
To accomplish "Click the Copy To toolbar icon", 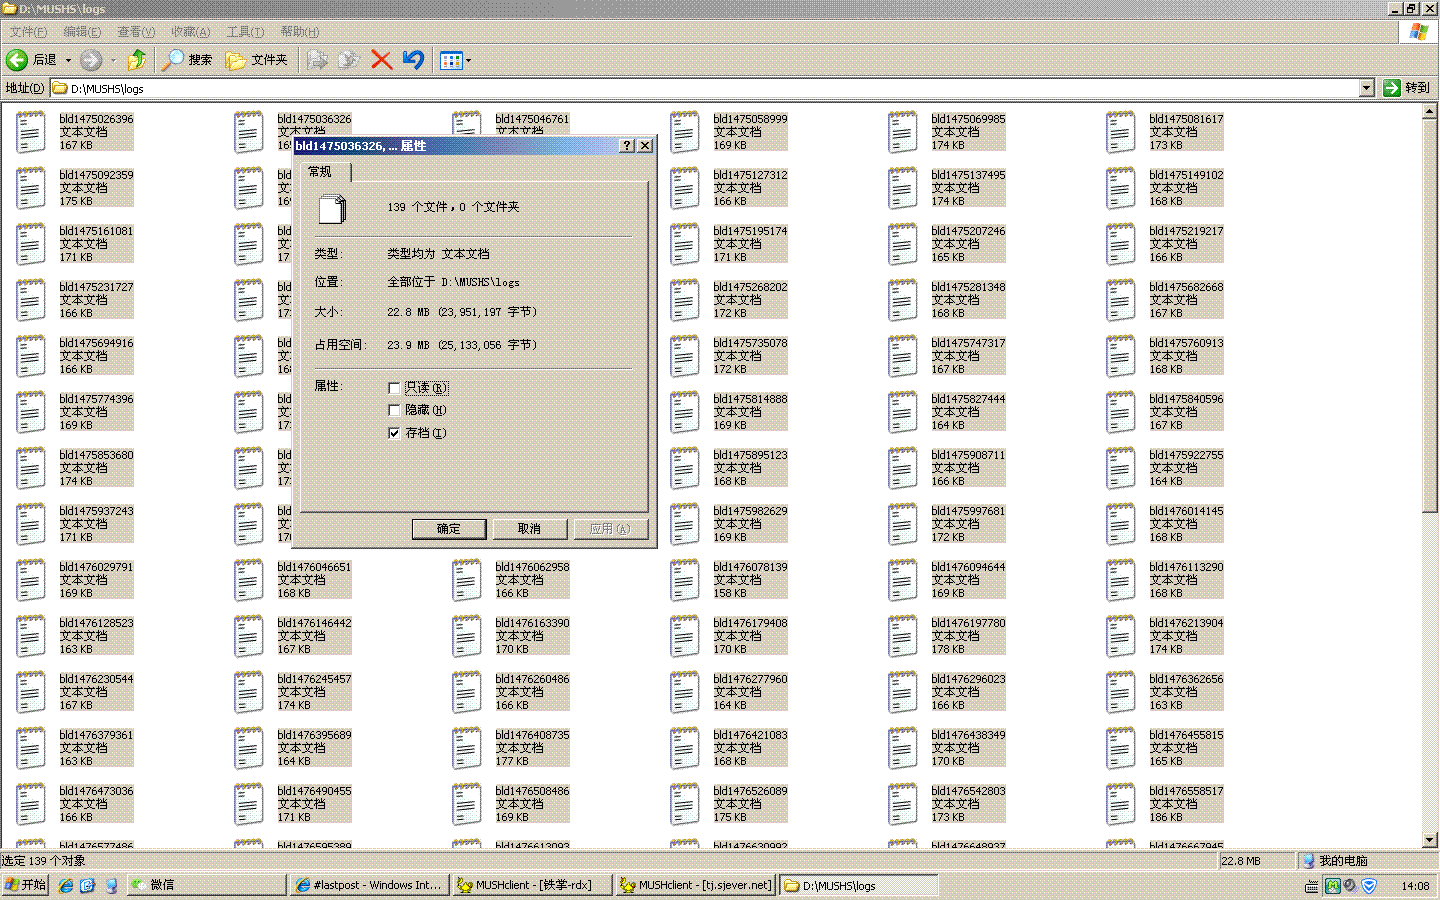I will coord(348,60).
